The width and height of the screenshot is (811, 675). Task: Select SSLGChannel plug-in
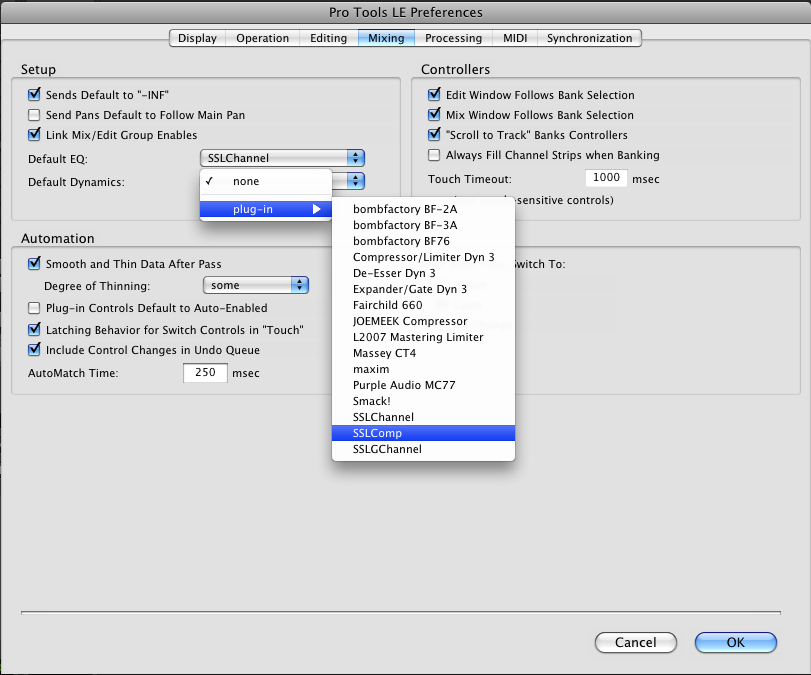(x=423, y=449)
